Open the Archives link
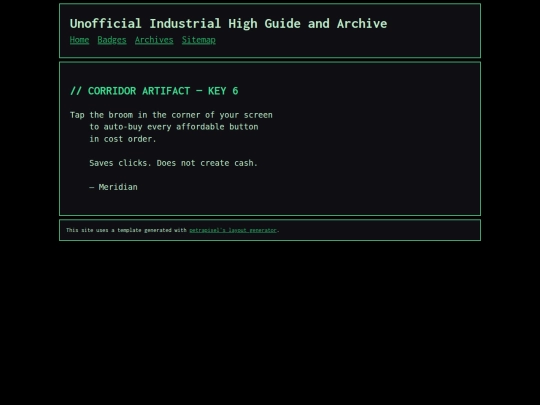Viewport: 540px width, 405px height. point(154,40)
